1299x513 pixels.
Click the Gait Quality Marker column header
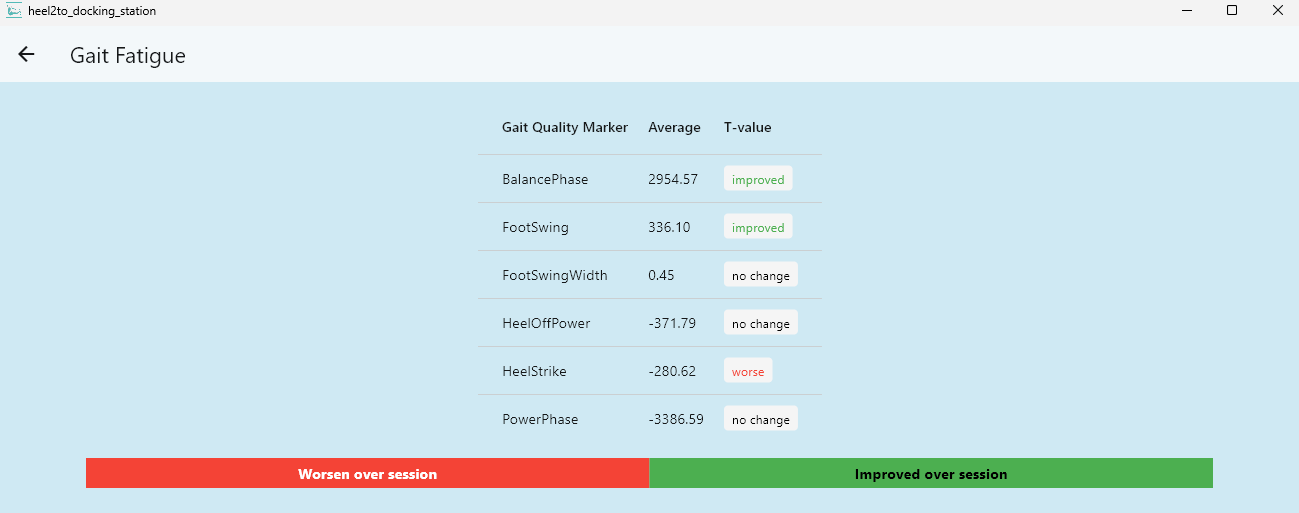tap(565, 127)
